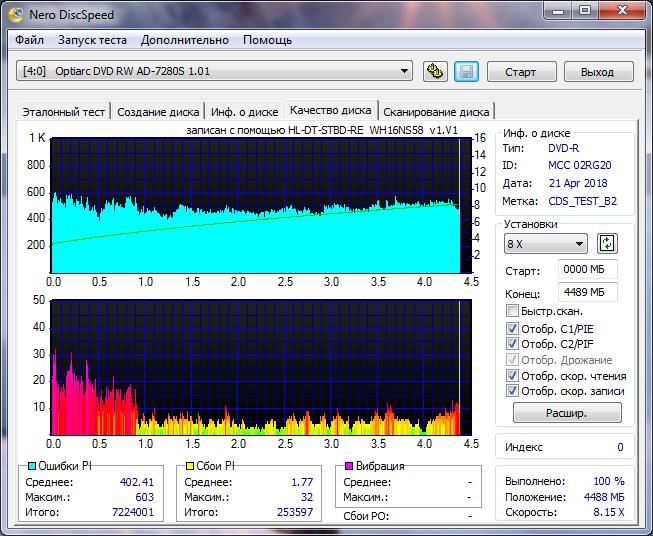Click the magenta Вибрация legend square
This screenshot has height=536, width=653.
coord(348,467)
